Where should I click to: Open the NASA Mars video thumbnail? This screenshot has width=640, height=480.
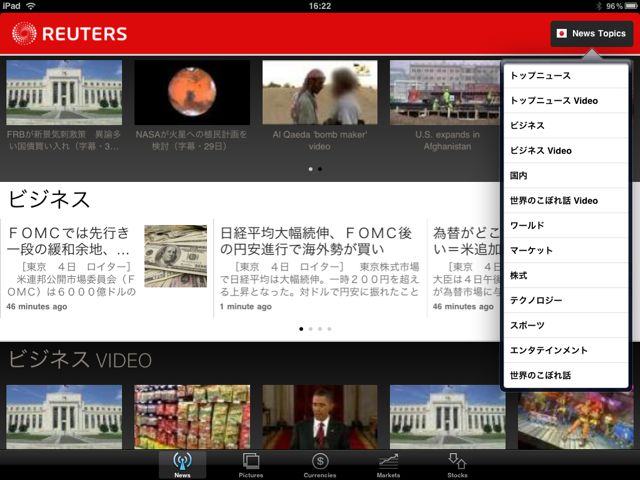pyautogui.click(x=192, y=92)
